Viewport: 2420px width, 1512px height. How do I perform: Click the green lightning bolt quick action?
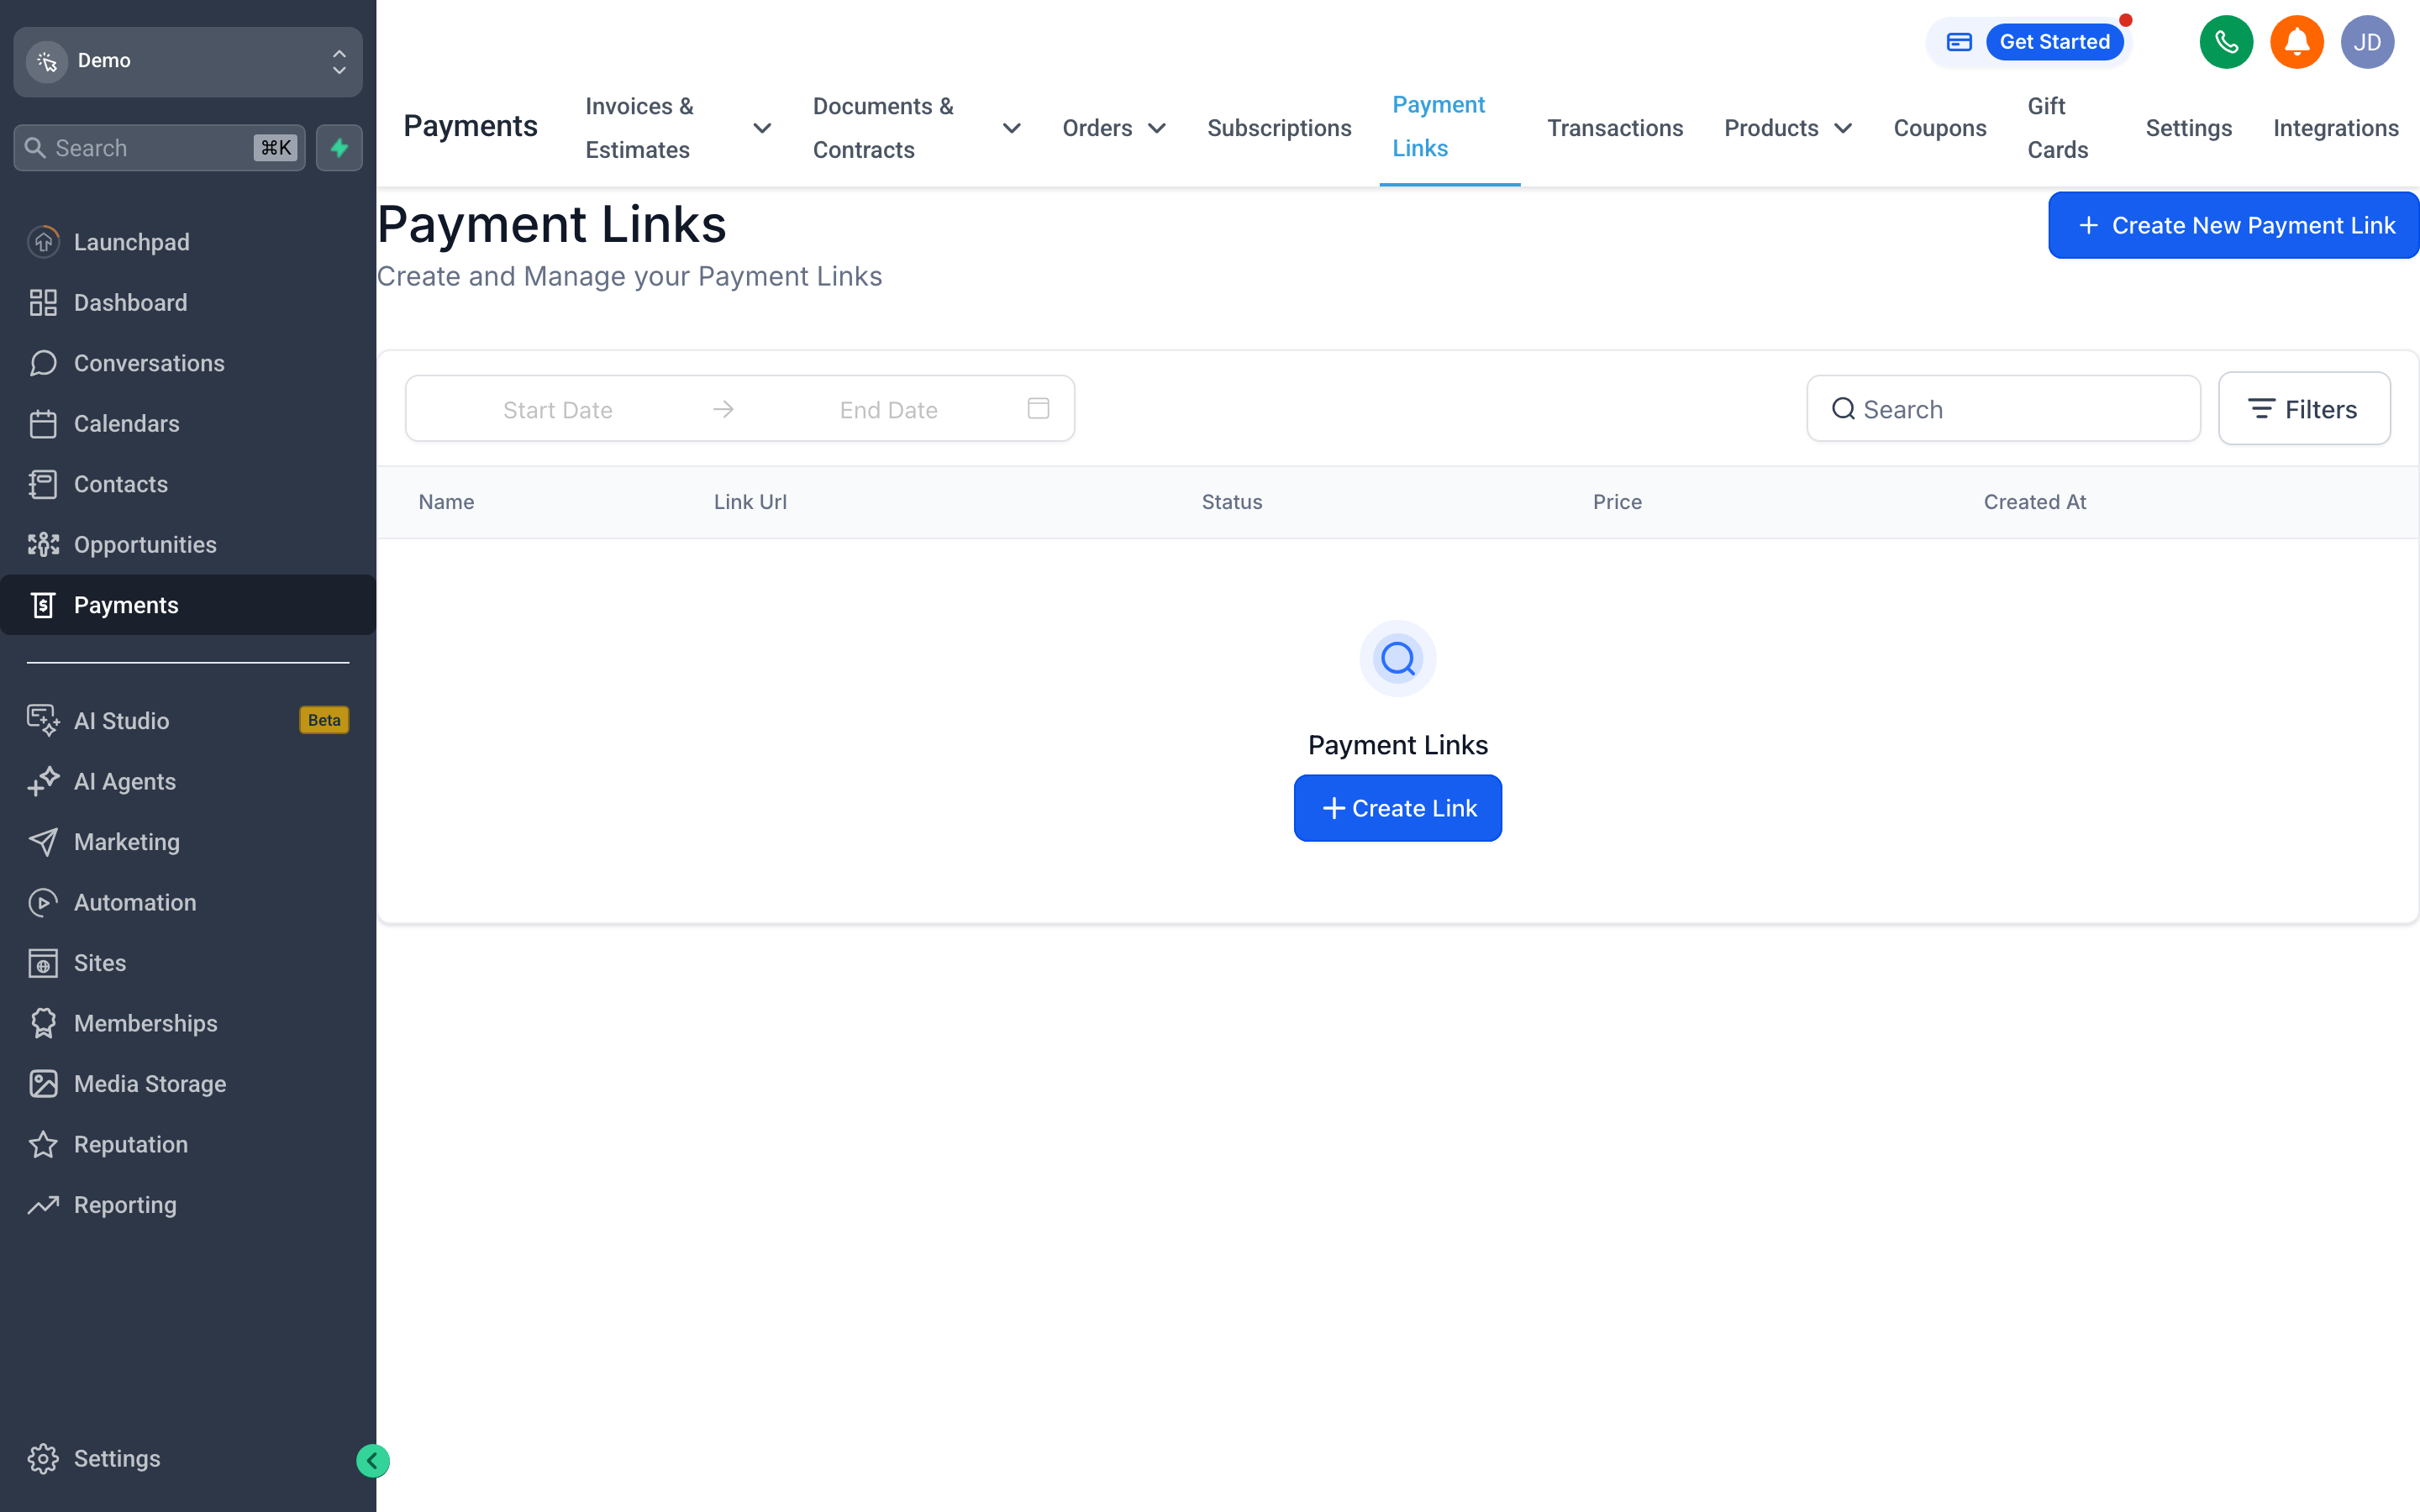[339, 148]
